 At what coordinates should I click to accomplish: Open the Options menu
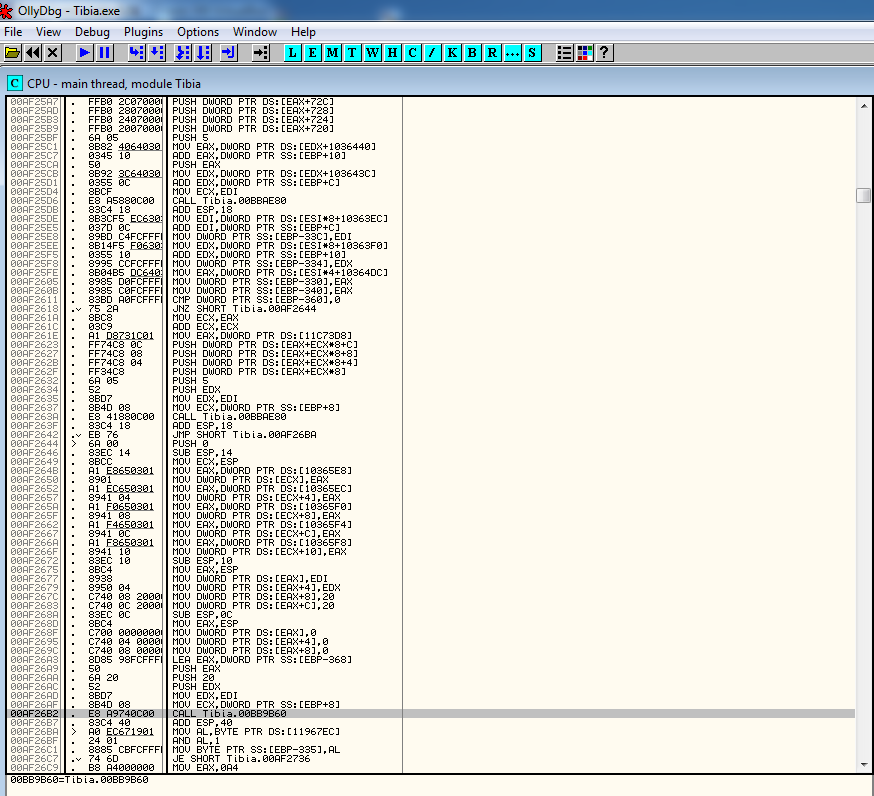pyautogui.click(x=198, y=32)
